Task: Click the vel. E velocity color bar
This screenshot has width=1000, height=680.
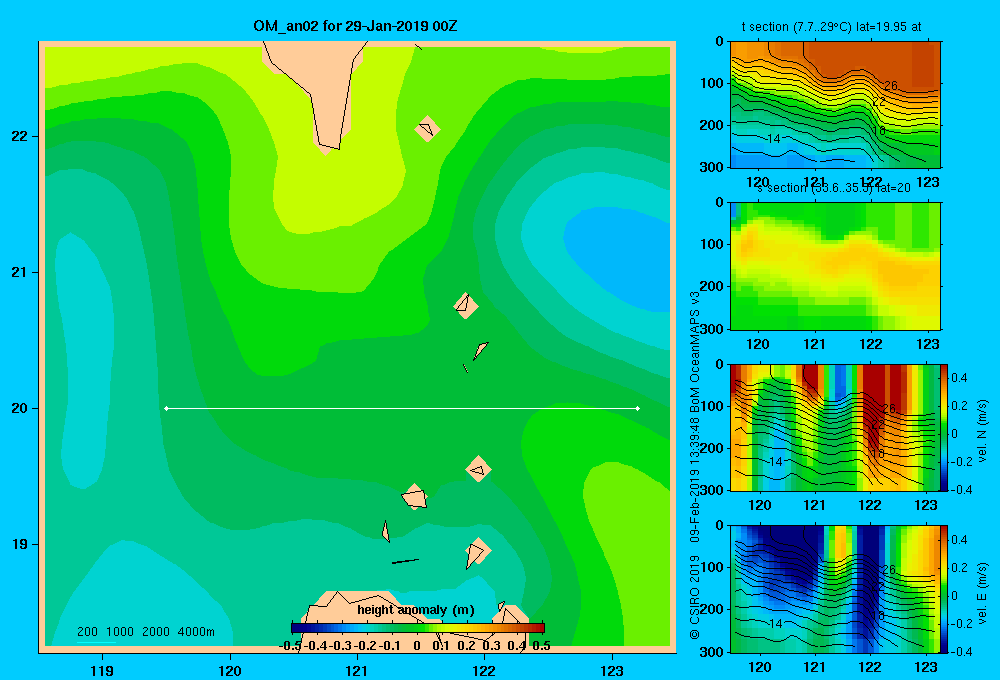Action: [944, 589]
